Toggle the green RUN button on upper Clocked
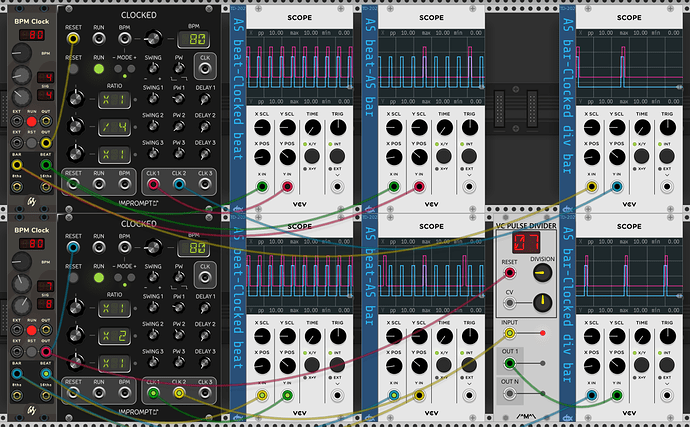This screenshot has height=427, width=690. pyautogui.click(x=99, y=69)
